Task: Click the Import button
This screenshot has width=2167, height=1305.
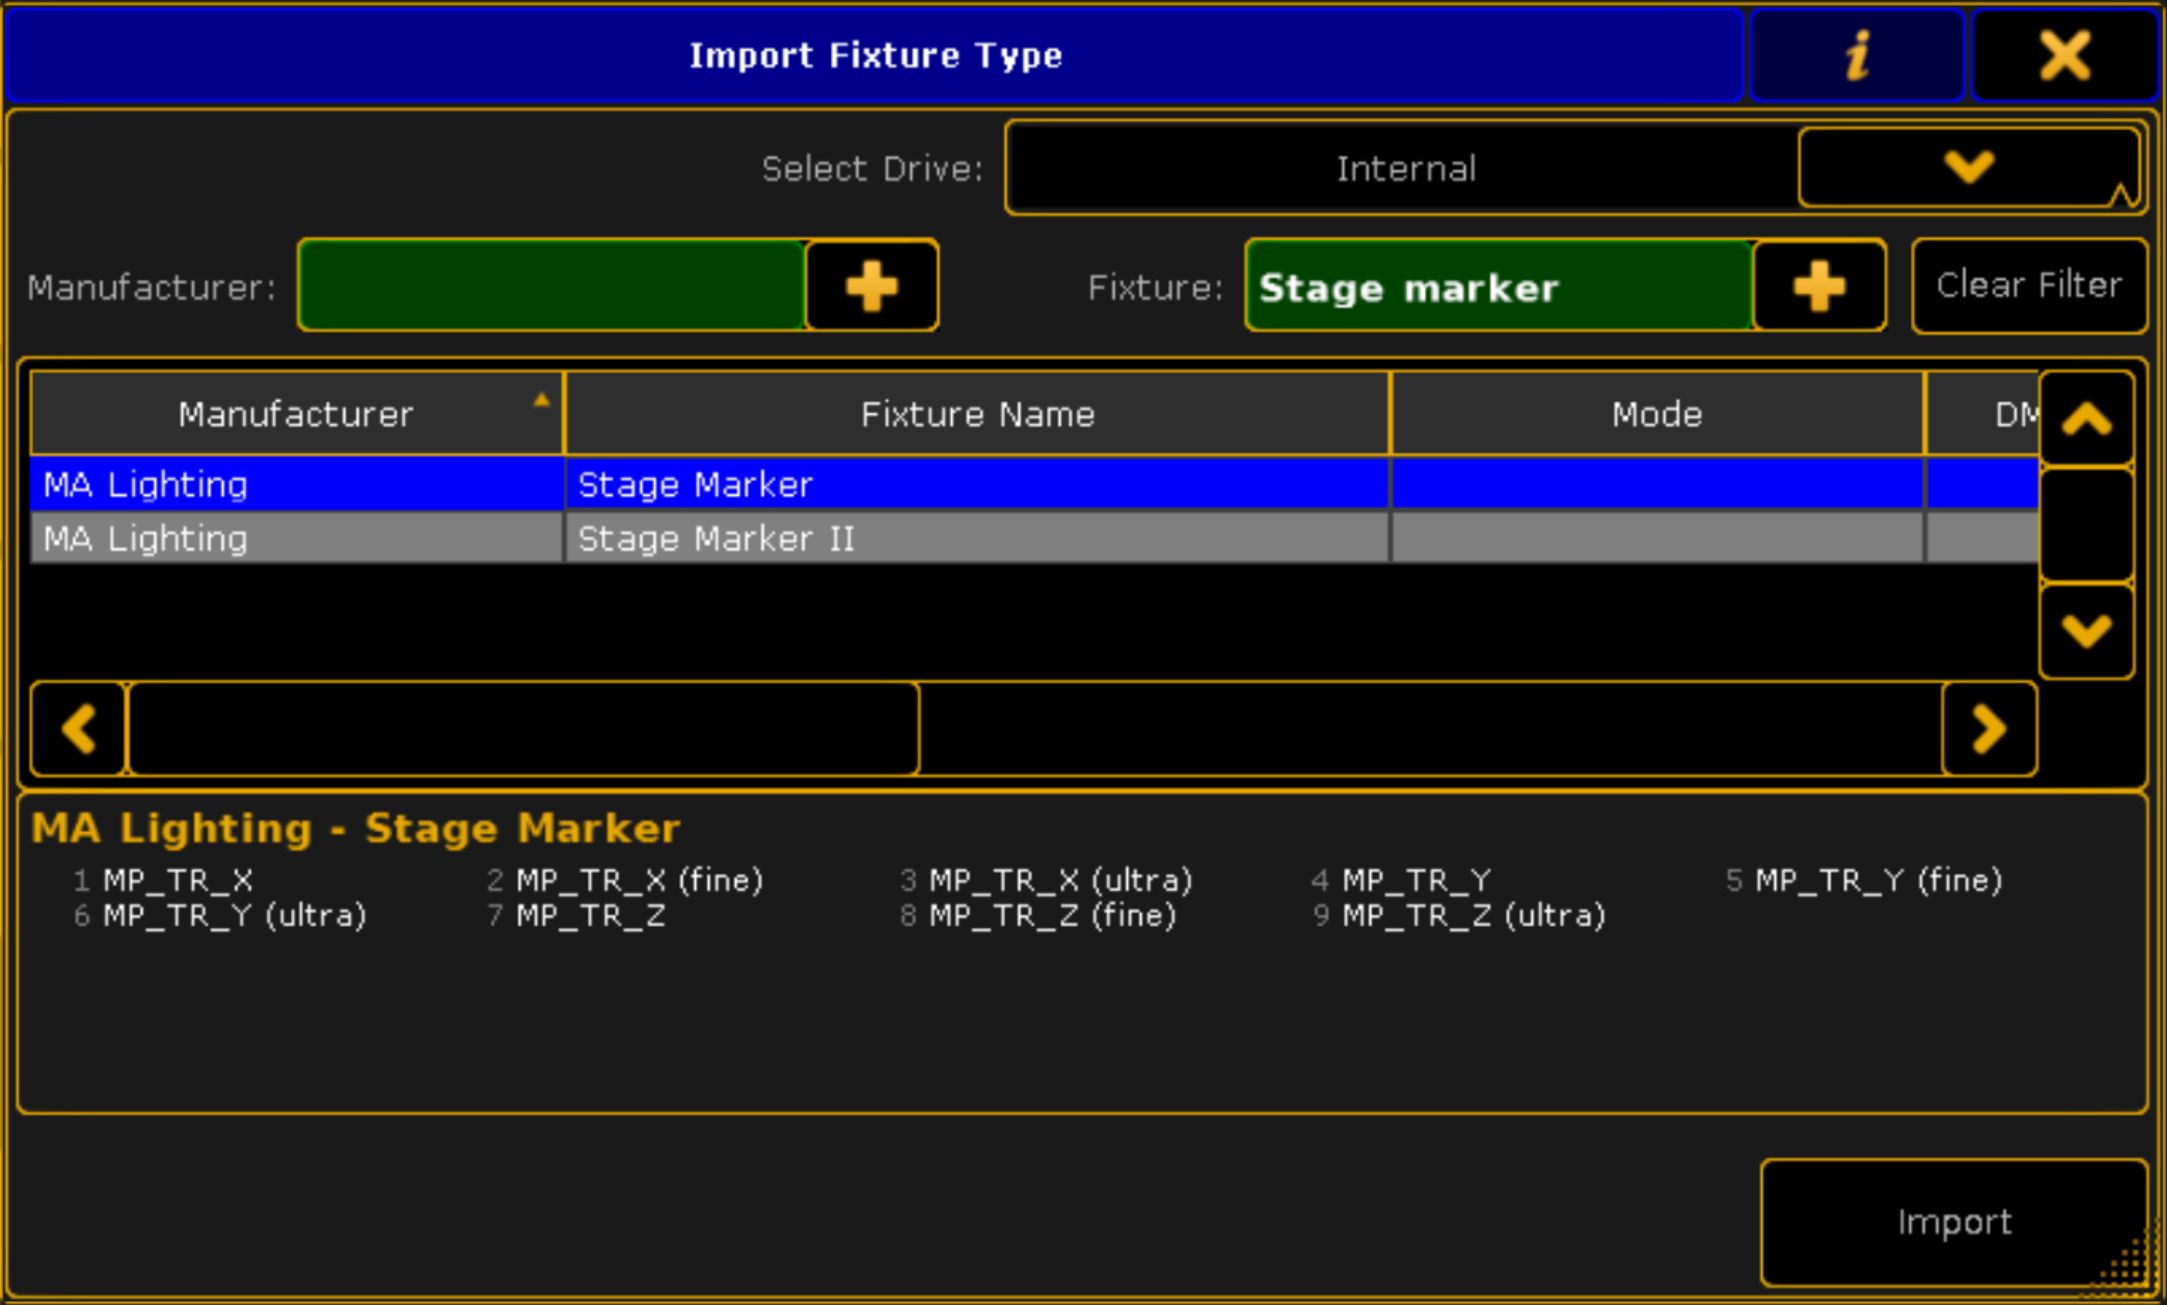Action: [1953, 1222]
